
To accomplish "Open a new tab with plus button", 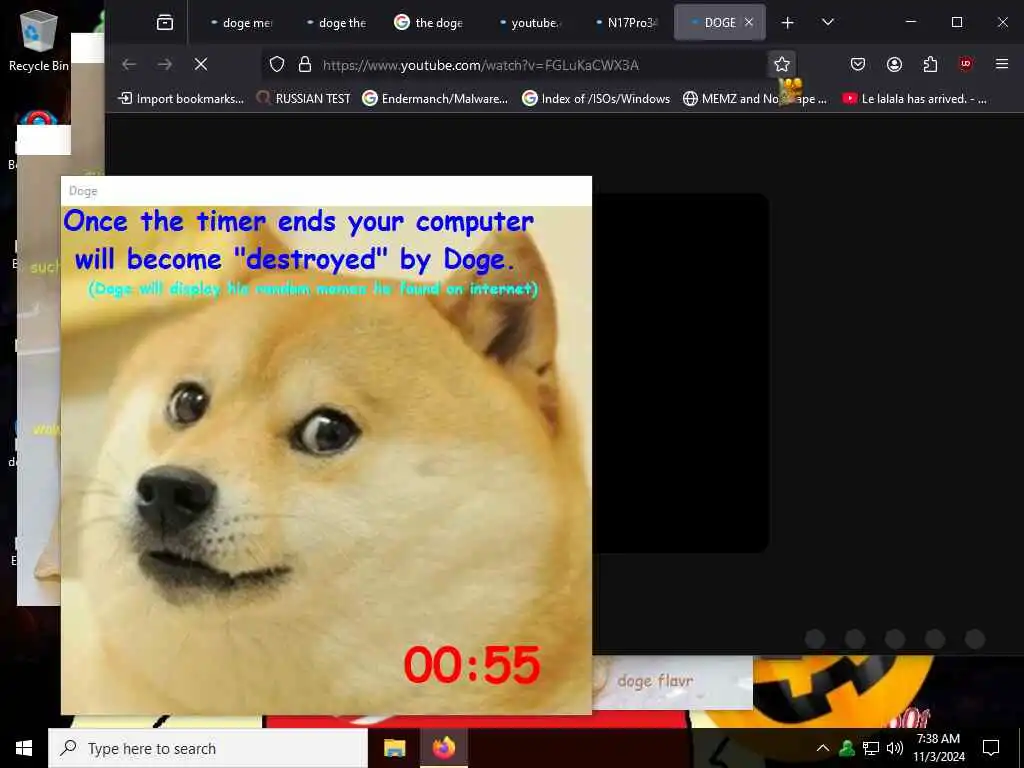I will (x=788, y=23).
